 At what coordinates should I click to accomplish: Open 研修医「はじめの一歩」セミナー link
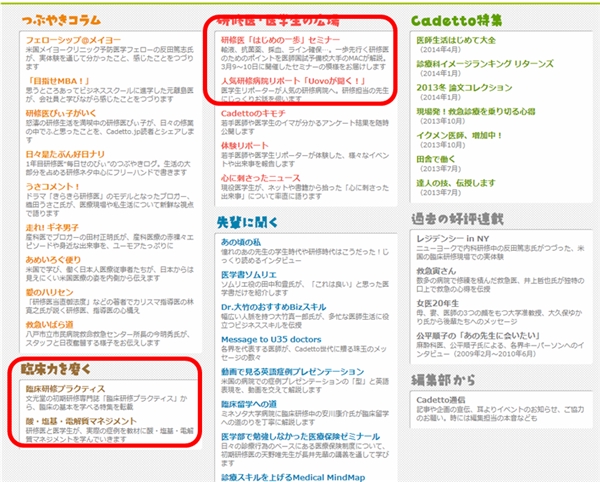(280, 40)
